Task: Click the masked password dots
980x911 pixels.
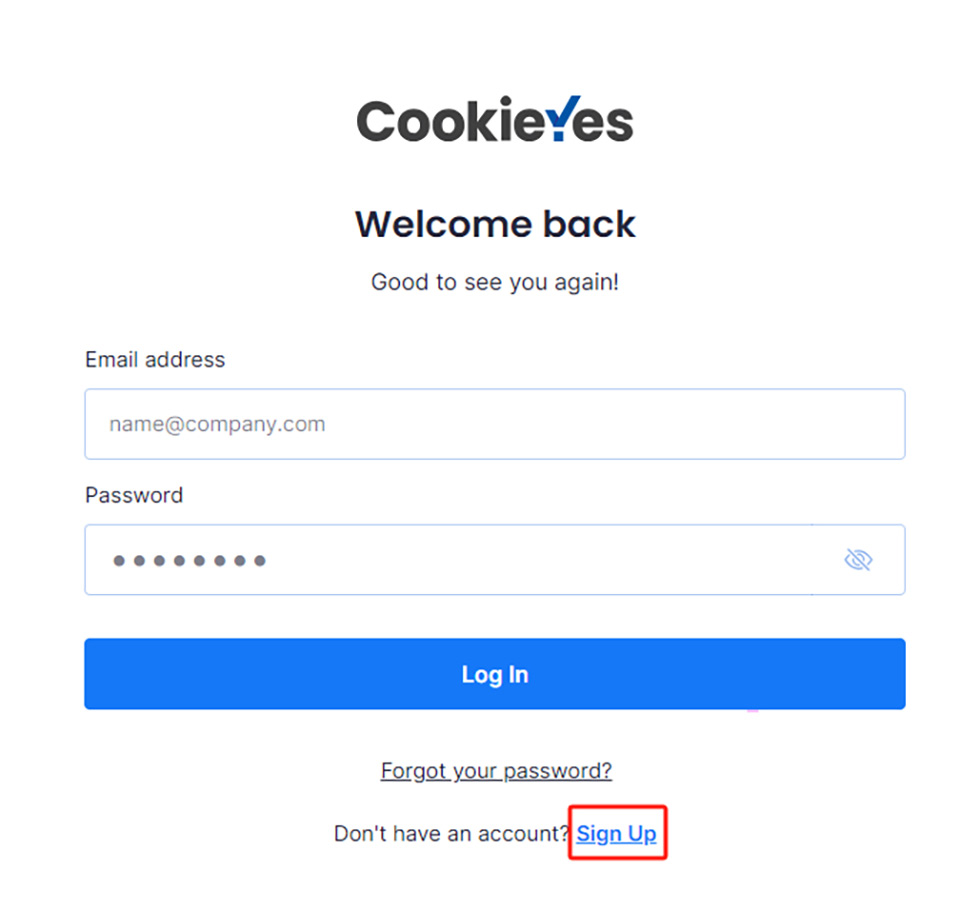Action: tap(189, 561)
